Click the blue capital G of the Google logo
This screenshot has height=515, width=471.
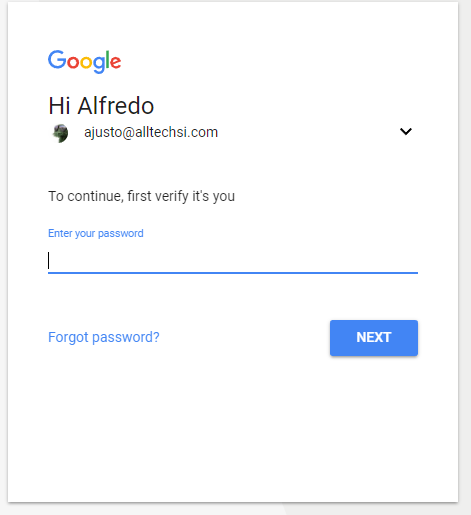57,59
